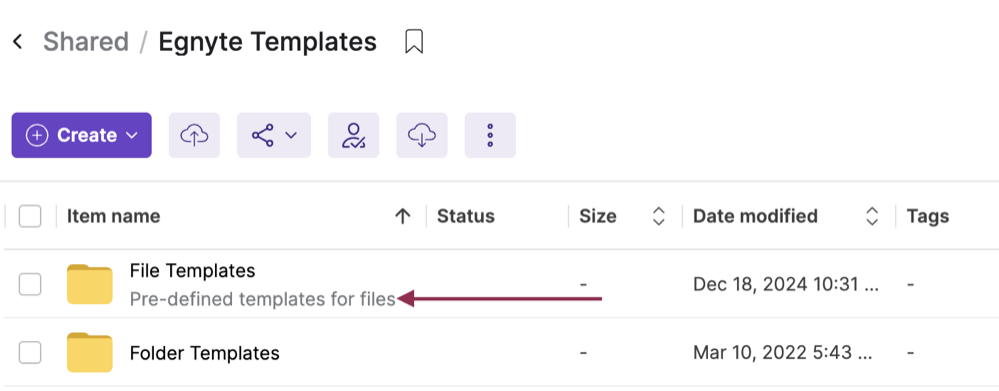Click the cloud upload icon

coord(194,135)
